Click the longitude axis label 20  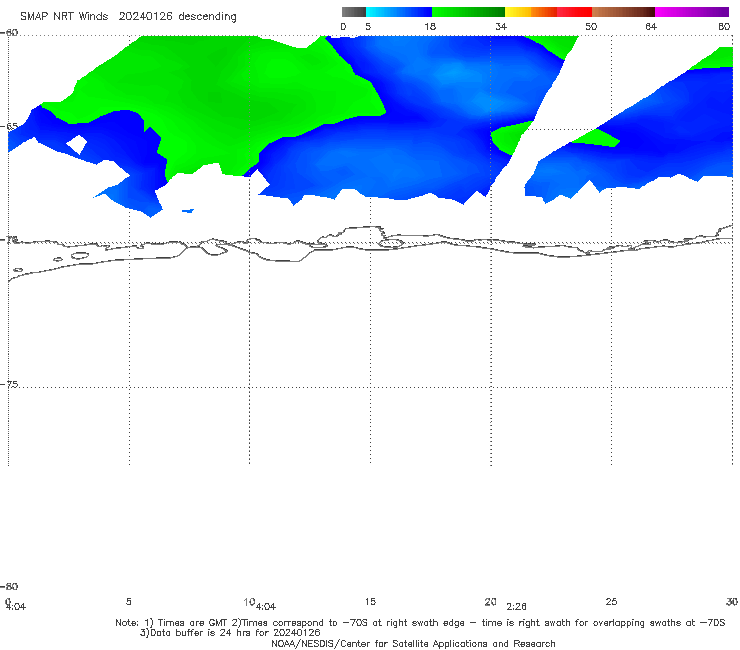click(x=490, y=602)
